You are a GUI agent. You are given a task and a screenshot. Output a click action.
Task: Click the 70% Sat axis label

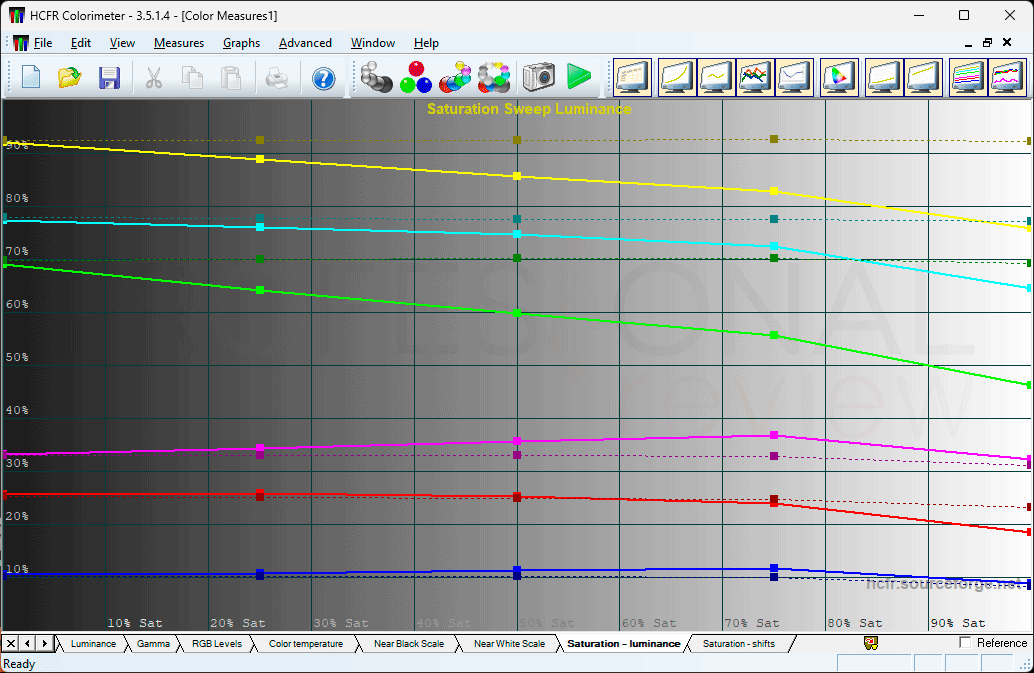click(752, 623)
